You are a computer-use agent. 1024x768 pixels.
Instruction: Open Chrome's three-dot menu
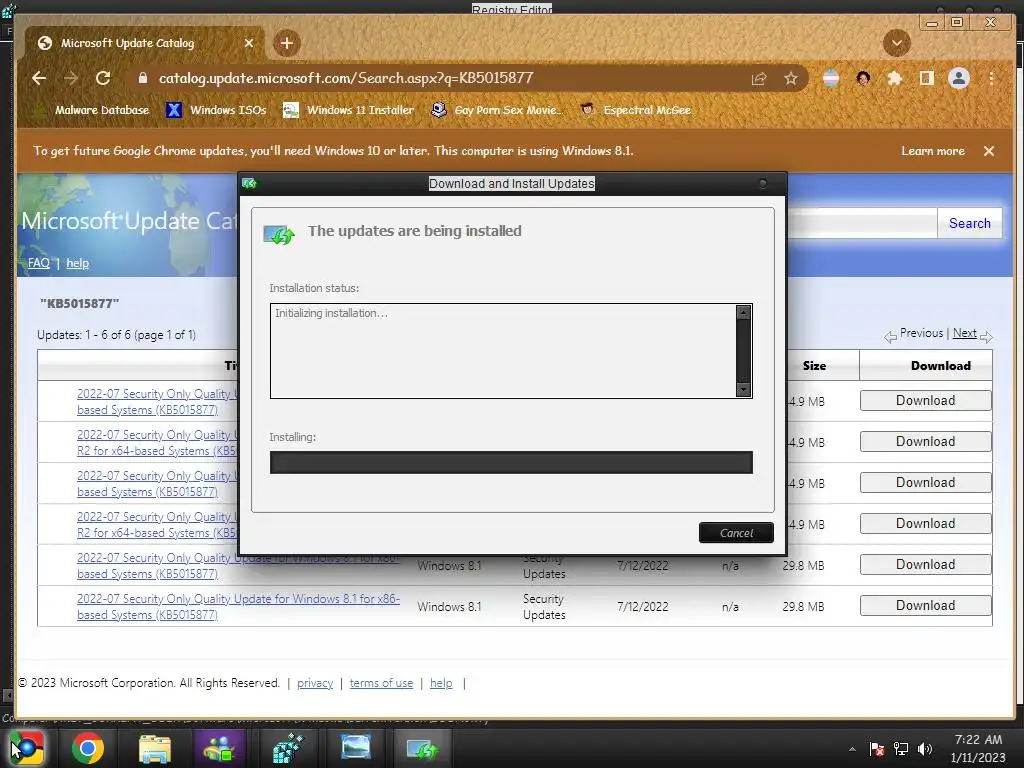[991, 79]
